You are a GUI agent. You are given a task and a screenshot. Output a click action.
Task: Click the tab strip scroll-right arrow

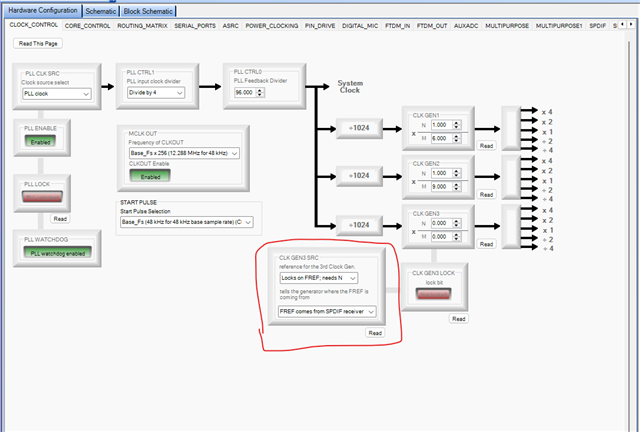tap(631, 24)
